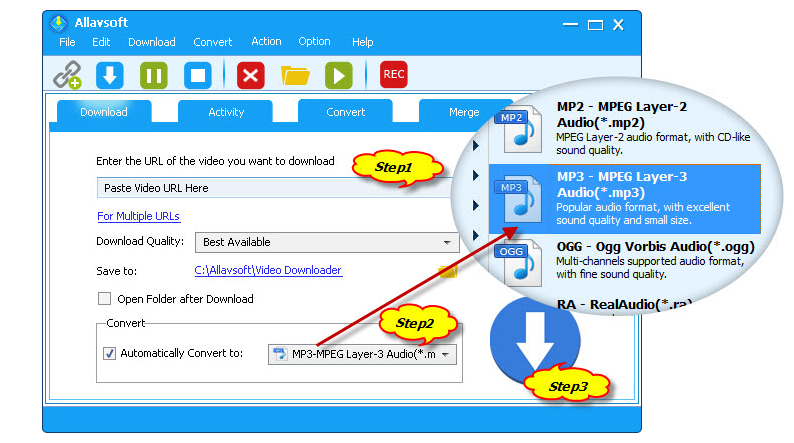794x443 pixels.
Task: Open the output folder toolbar icon
Action: (295, 75)
